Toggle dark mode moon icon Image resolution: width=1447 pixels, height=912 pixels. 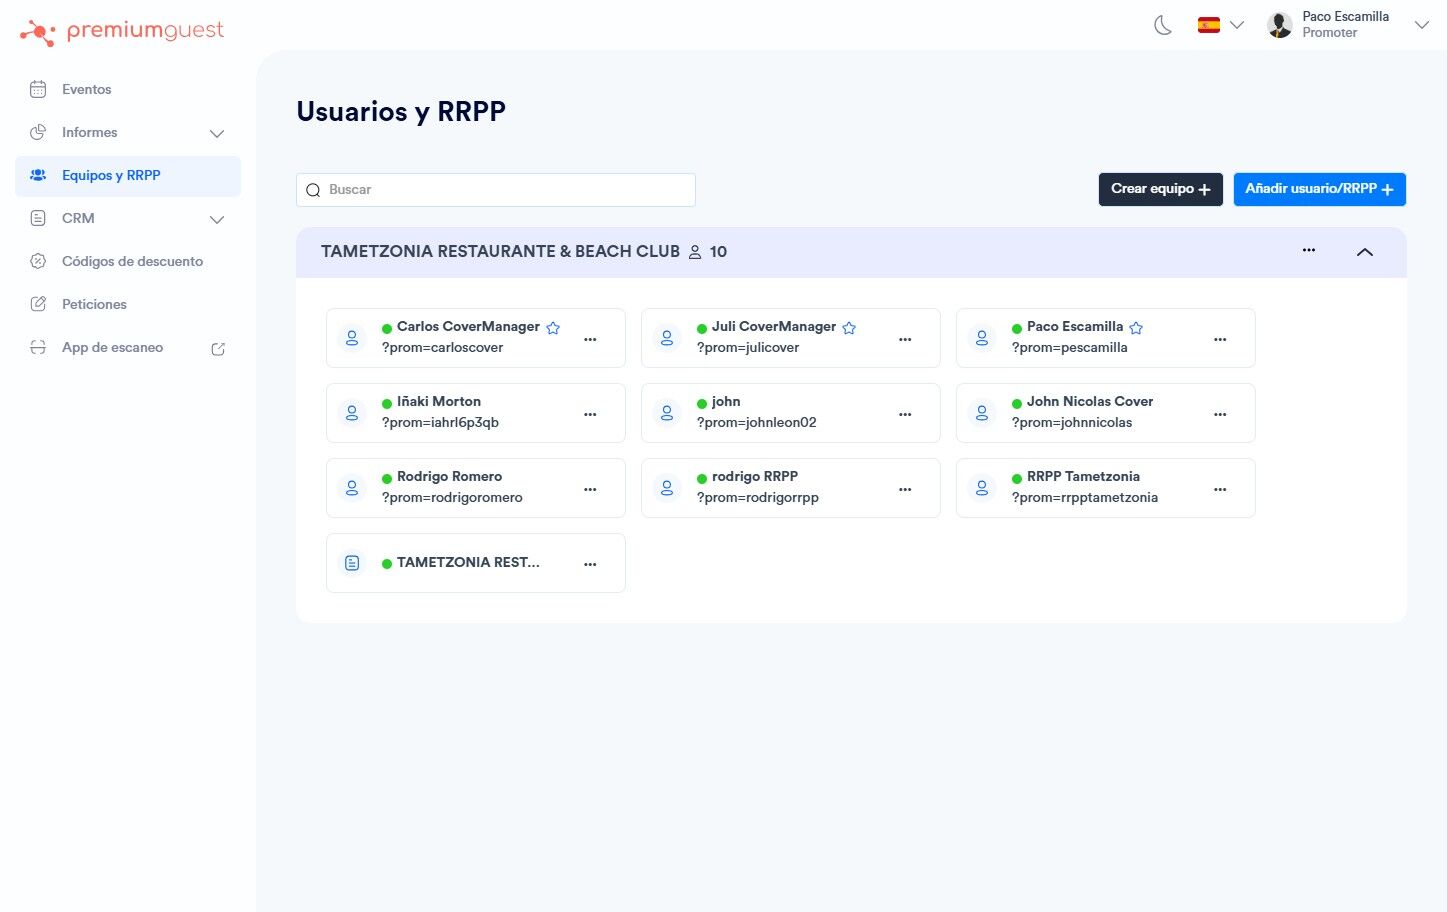[x=1163, y=25]
